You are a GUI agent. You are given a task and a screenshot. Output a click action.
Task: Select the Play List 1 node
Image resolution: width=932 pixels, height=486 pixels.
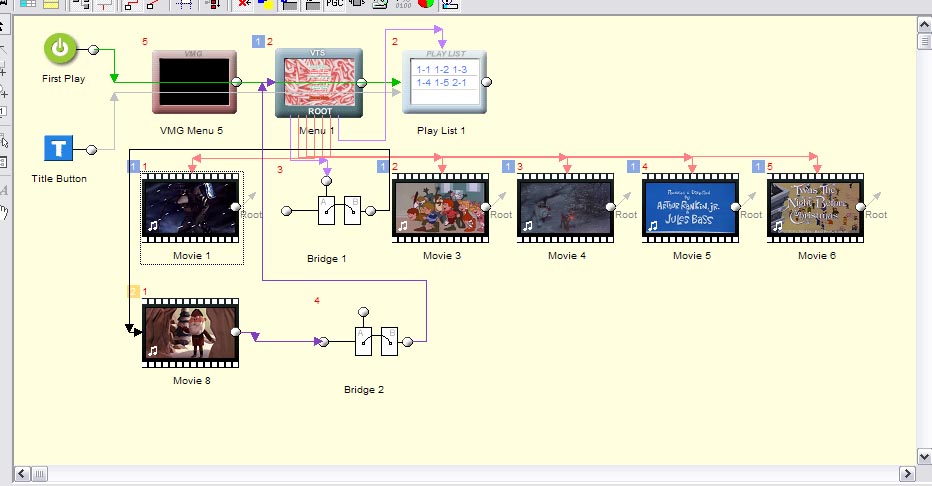pyautogui.click(x=445, y=82)
